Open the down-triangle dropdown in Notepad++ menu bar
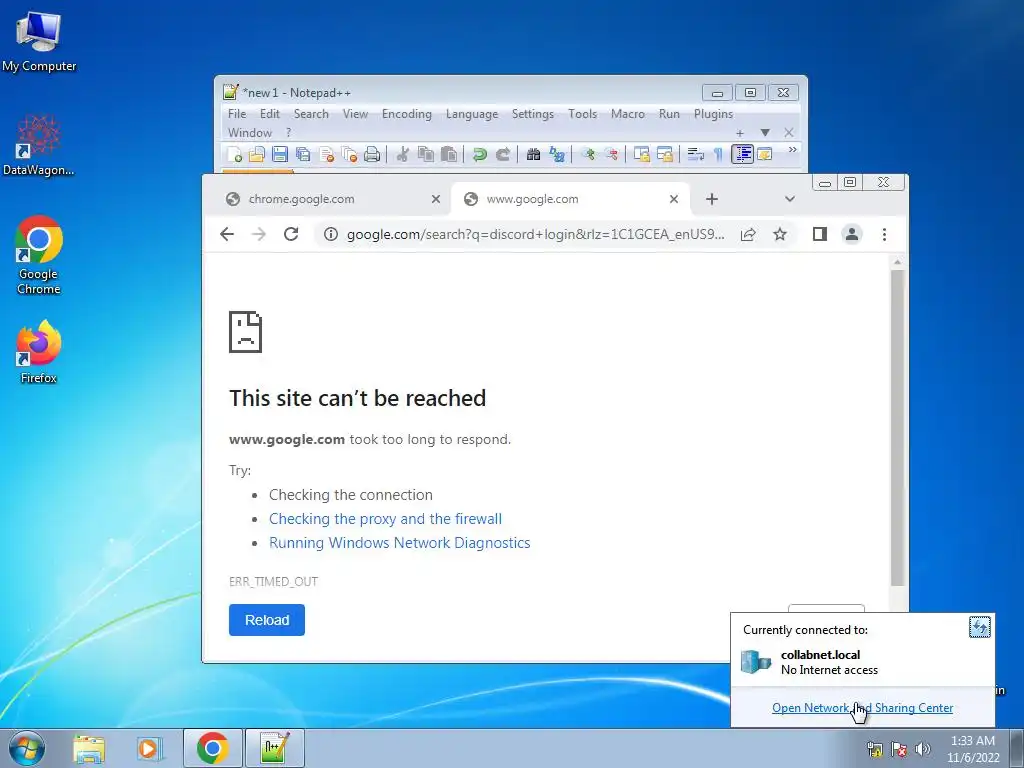This screenshot has width=1024, height=768. (765, 133)
